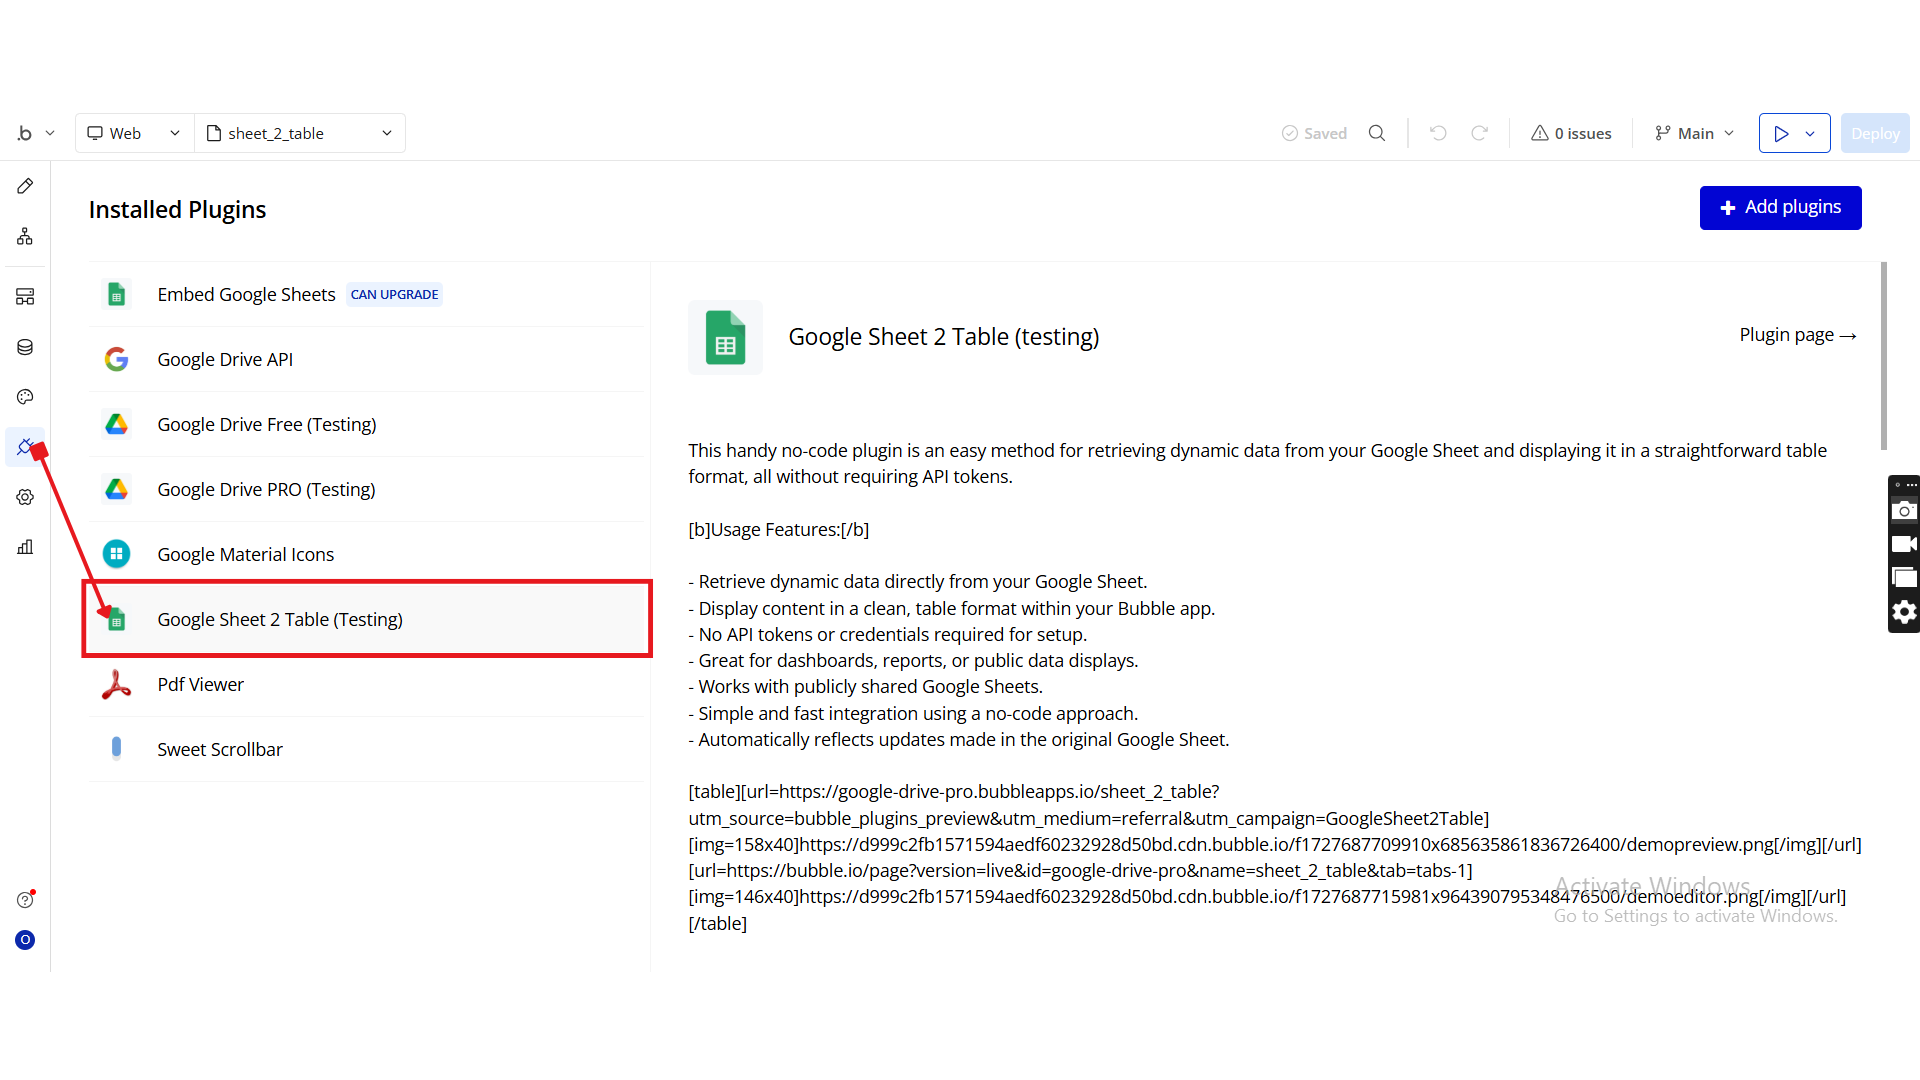This screenshot has height=1080, width=1920.
Task: Open the Workflow tab icon in sidebar
Action: tap(25, 237)
